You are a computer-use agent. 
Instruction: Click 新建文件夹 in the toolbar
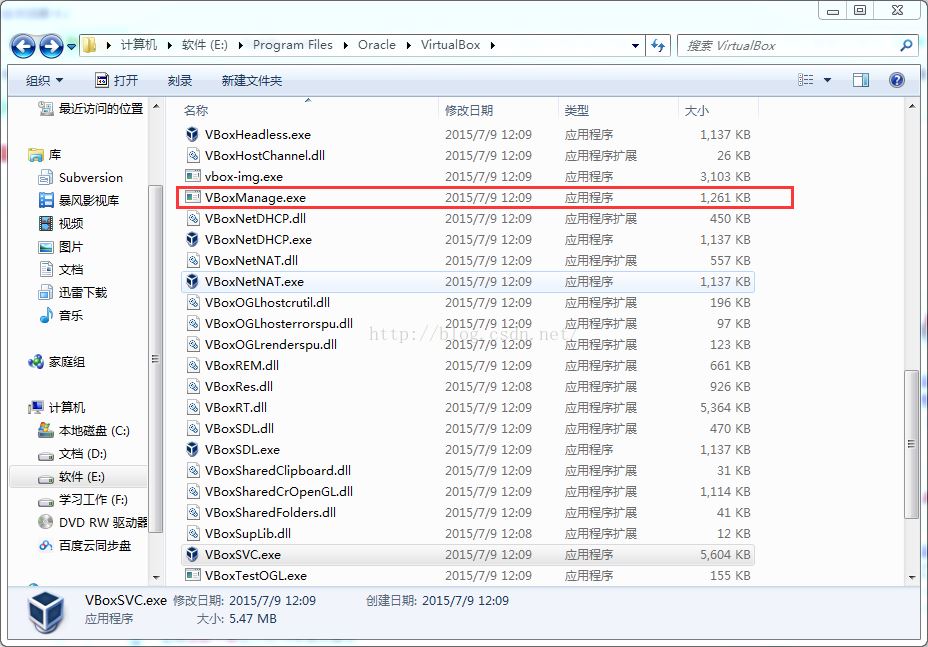[252, 81]
